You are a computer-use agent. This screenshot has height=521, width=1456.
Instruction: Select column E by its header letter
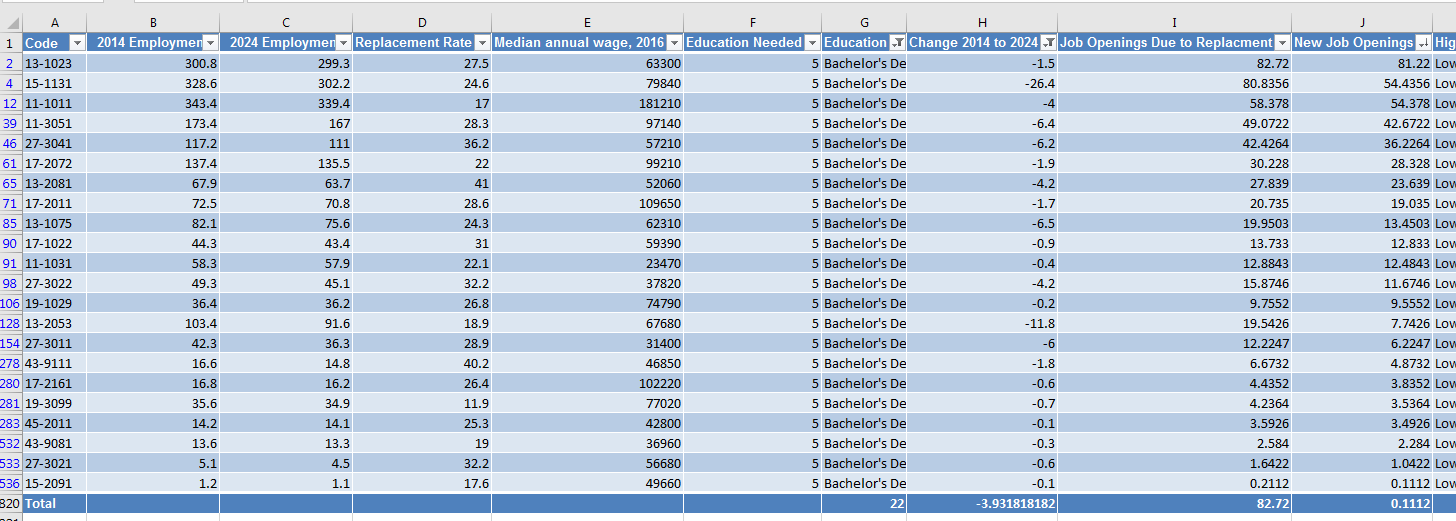tap(587, 23)
